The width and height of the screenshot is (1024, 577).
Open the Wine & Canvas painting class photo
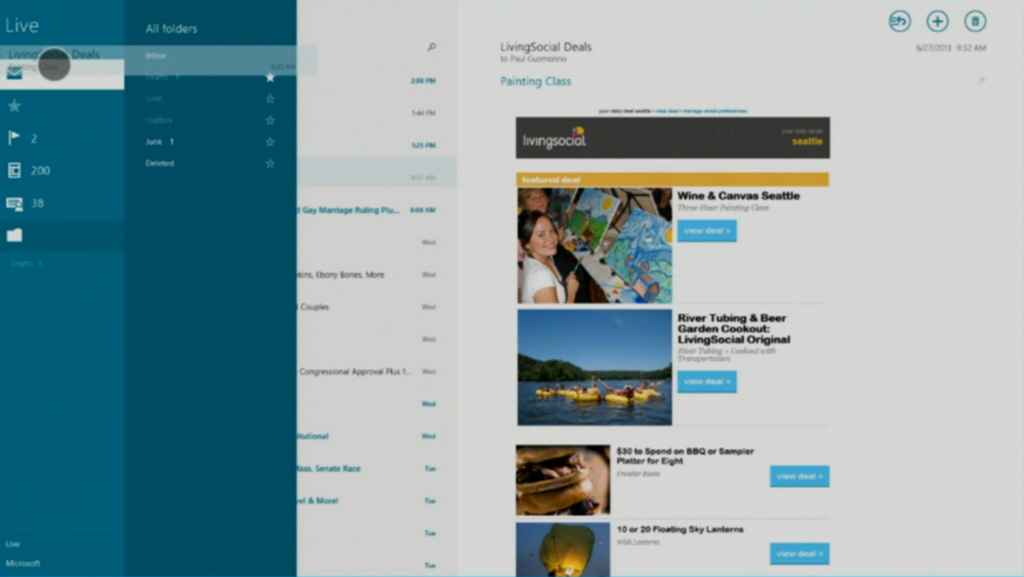594,245
